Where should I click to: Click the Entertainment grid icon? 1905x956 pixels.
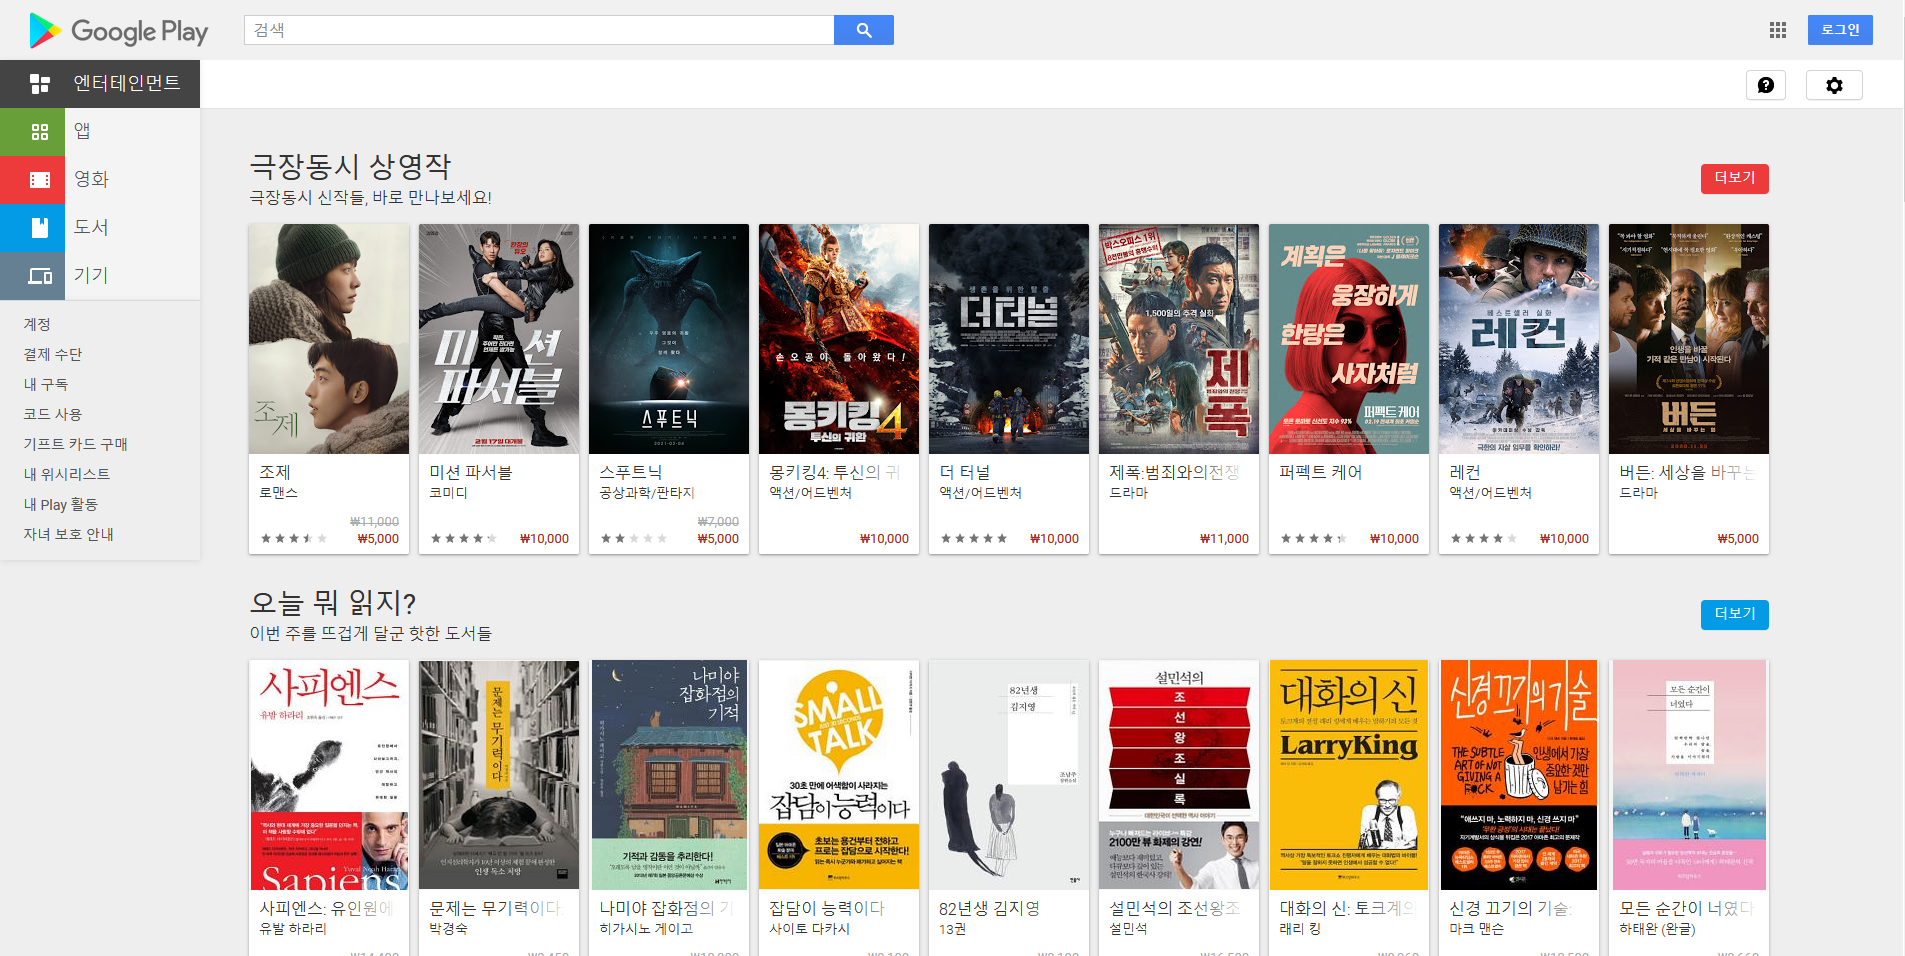(x=40, y=84)
